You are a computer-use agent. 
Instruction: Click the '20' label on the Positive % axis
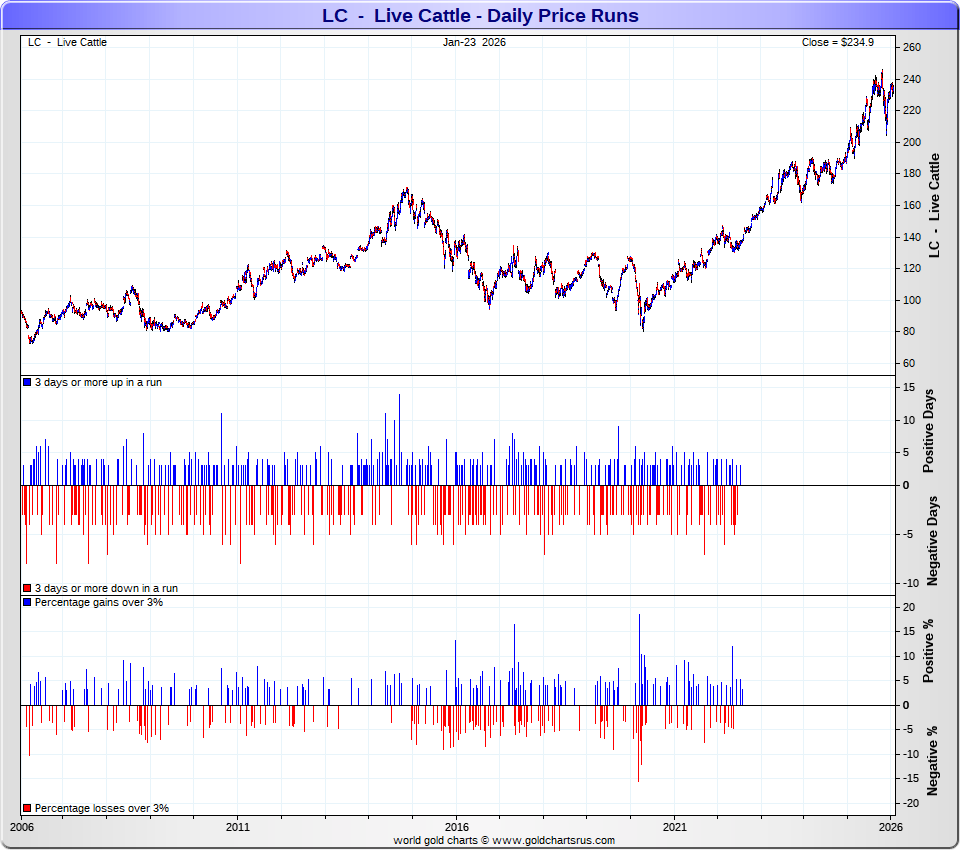click(909, 607)
